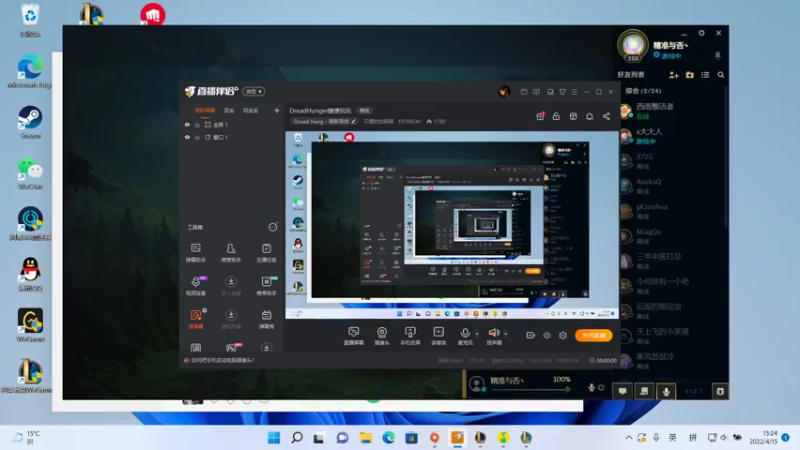
Task: Toggle visibility eye of the 全屏1 source
Action: pos(187,124)
